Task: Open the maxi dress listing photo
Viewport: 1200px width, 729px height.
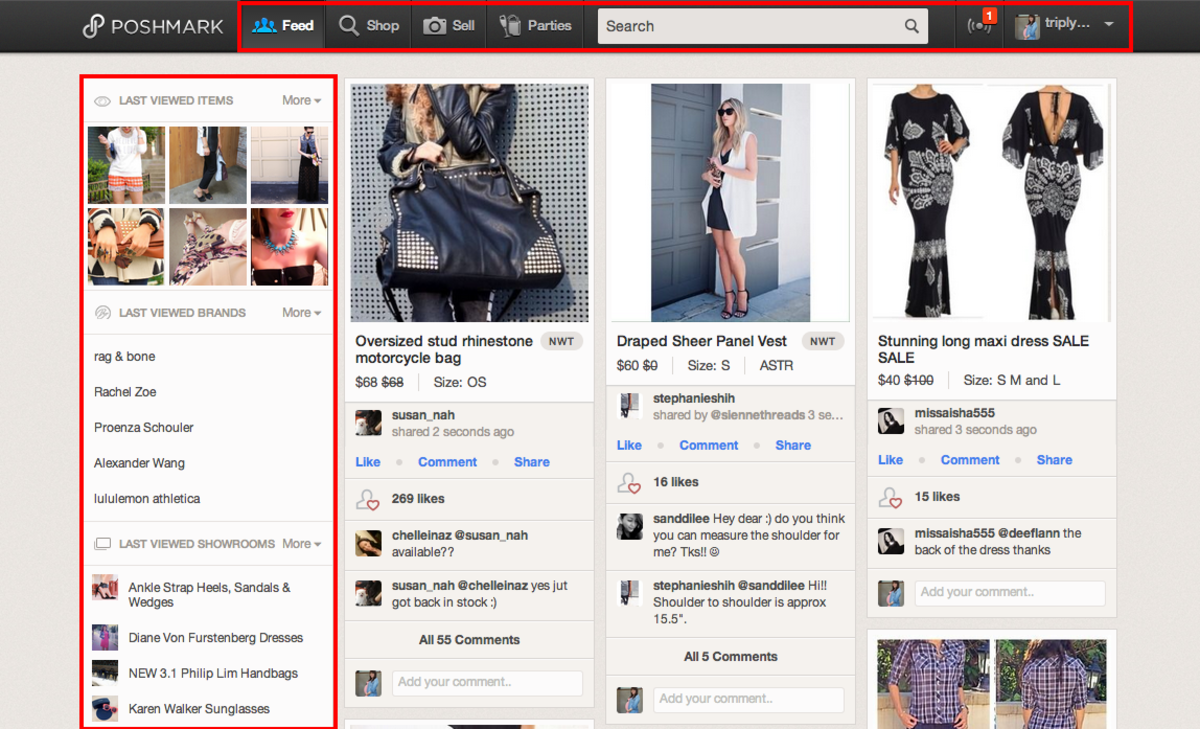Action: [991, 200]
